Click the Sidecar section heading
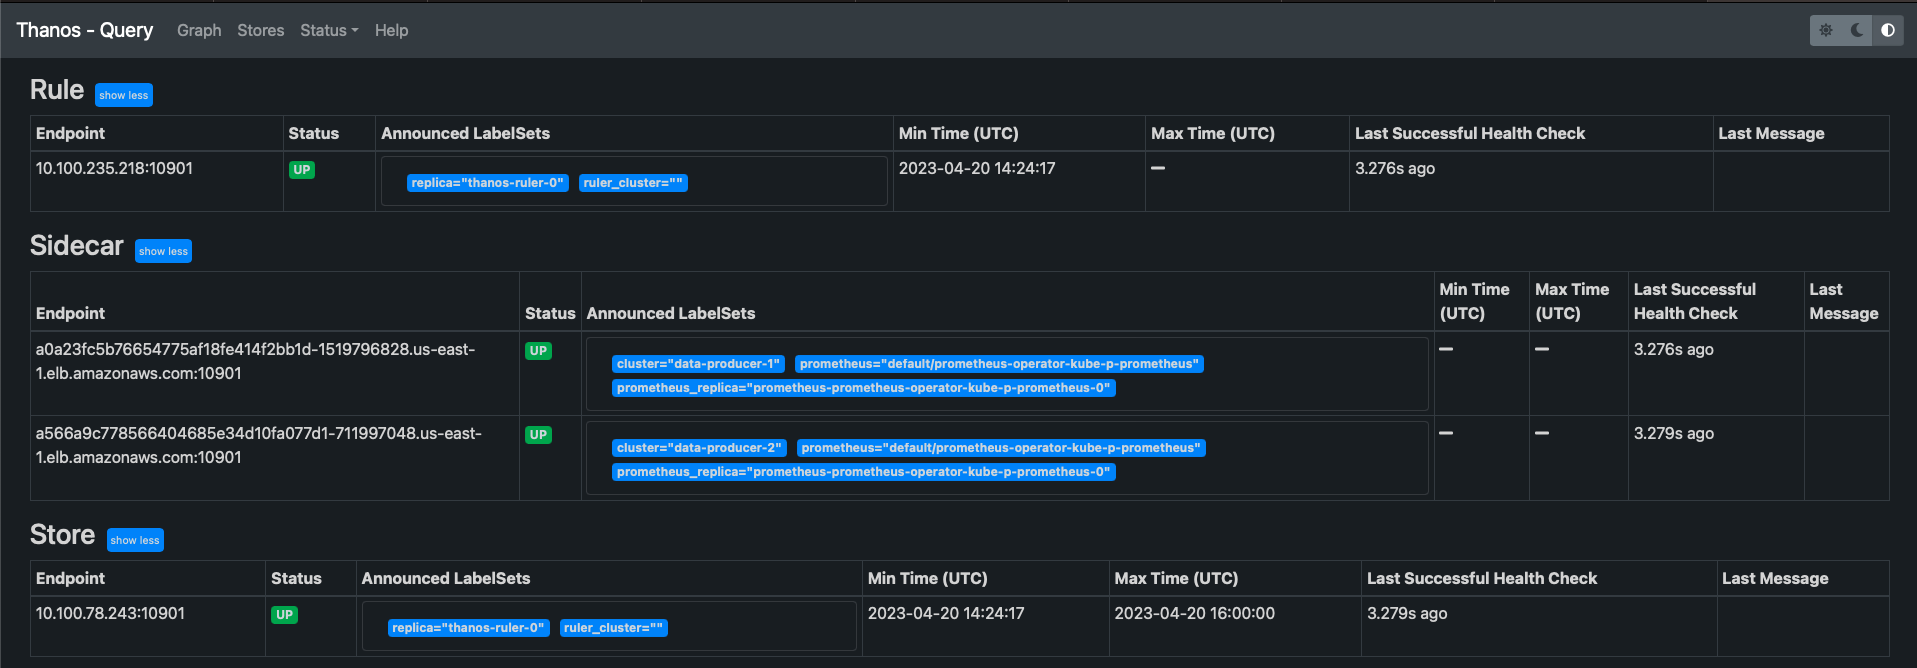Viewport: 1917px width, 668px height. [x=77, y=246]
